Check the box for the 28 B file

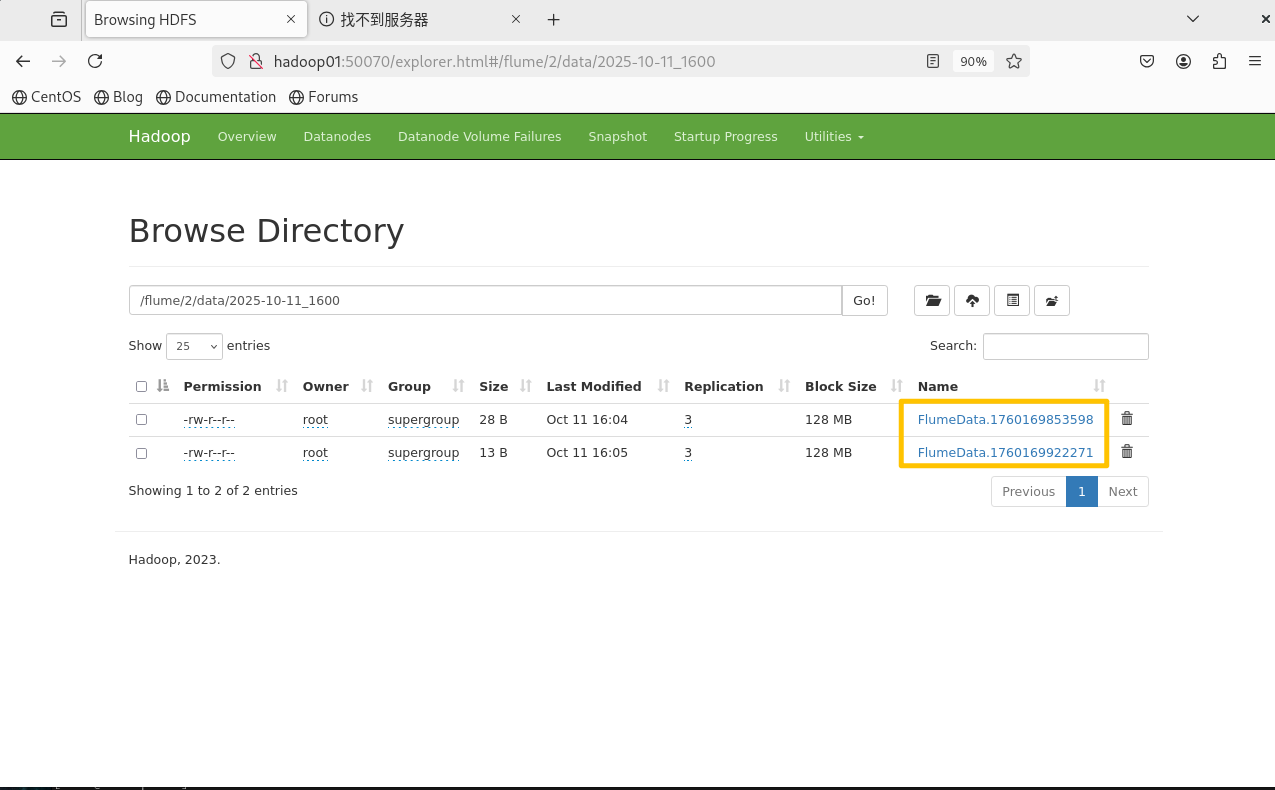pos(141,420)
